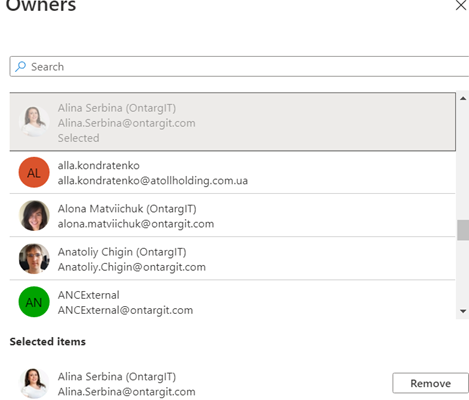The height and width of the screenshot is (400, 469).
Task: Click Alina Serbina's photo in the list
Action: point(34,122)
